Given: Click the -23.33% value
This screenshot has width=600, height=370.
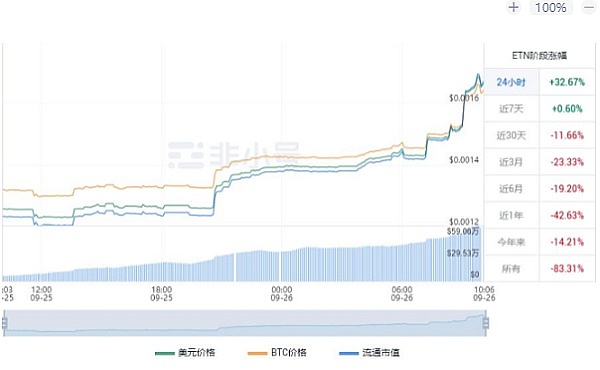Looking at the screenshot, I should point(567,162).
